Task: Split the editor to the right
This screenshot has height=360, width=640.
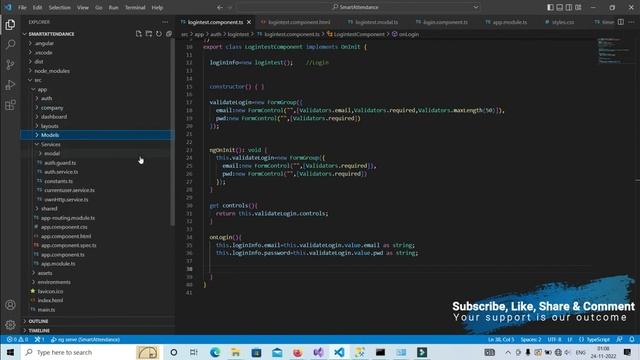Action: tap(620, 22)
